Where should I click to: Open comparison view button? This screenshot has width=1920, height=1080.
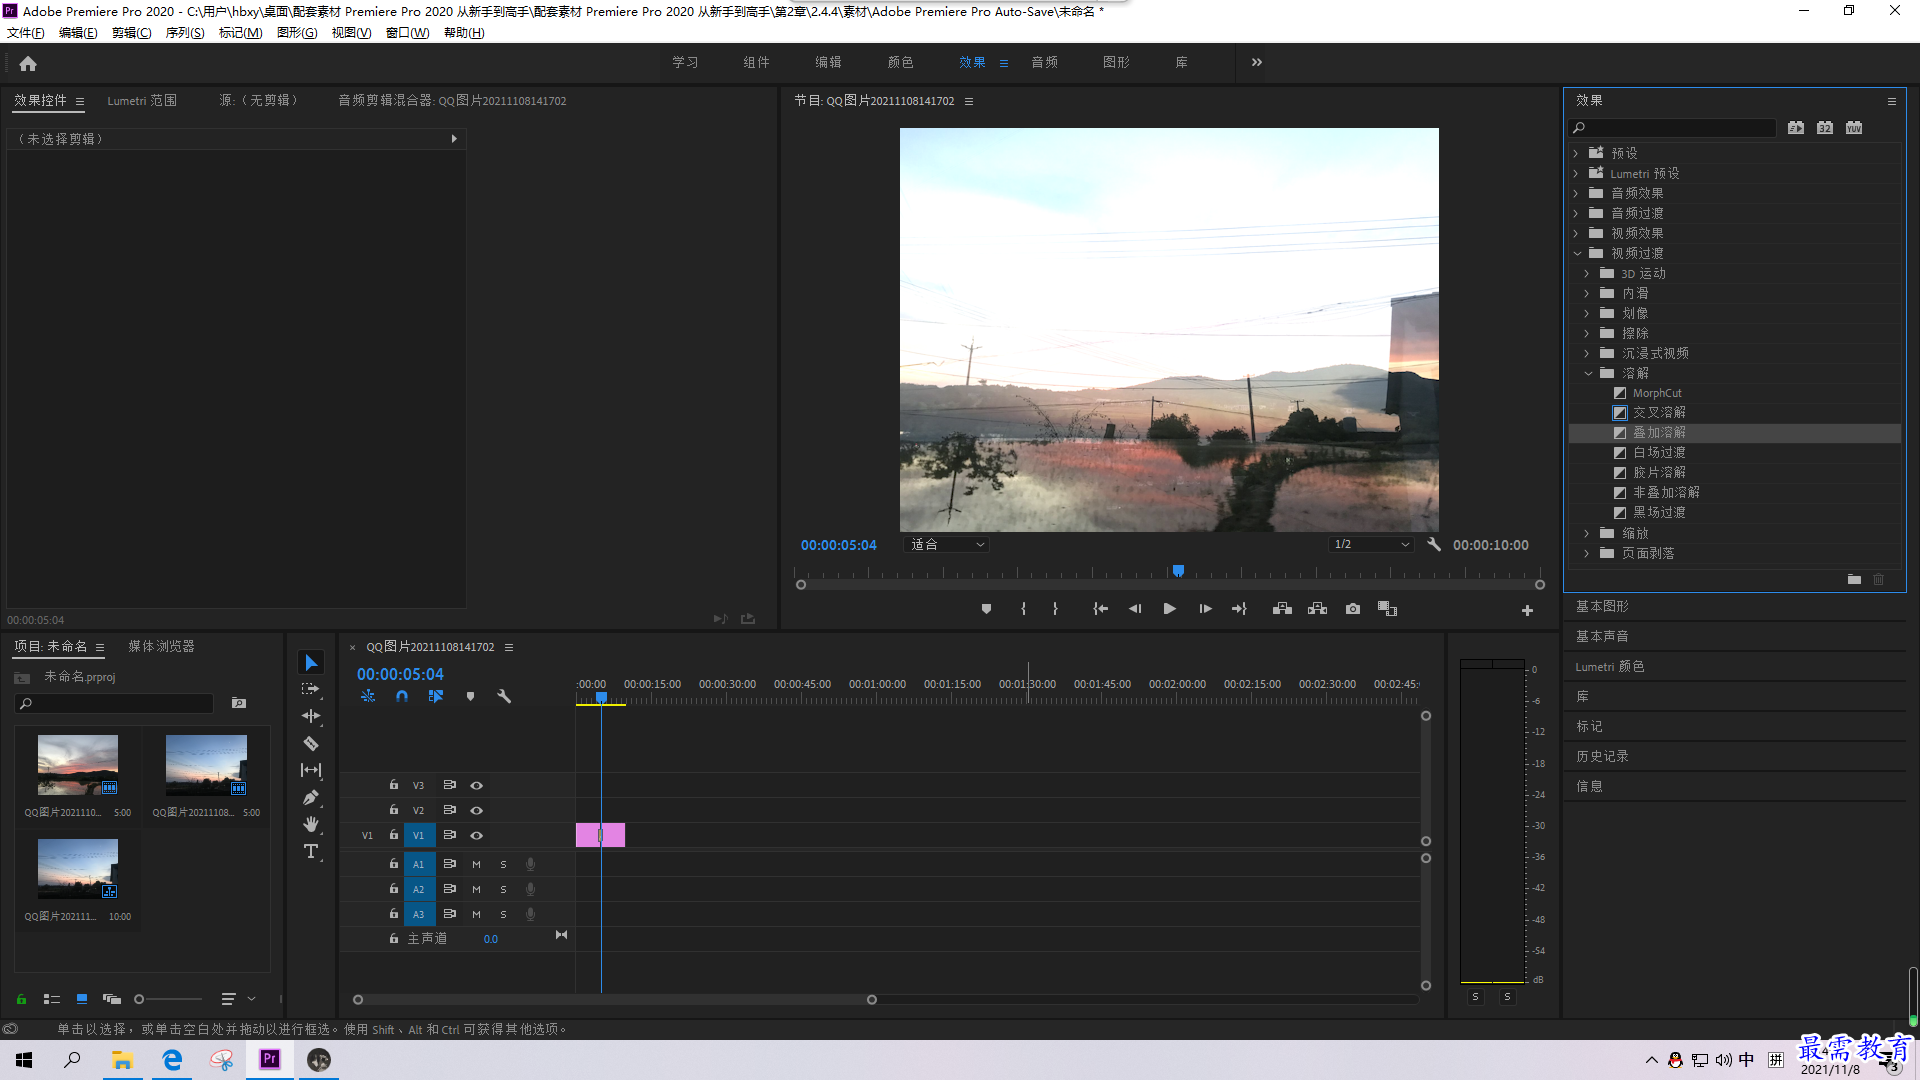click(1387, 609)
